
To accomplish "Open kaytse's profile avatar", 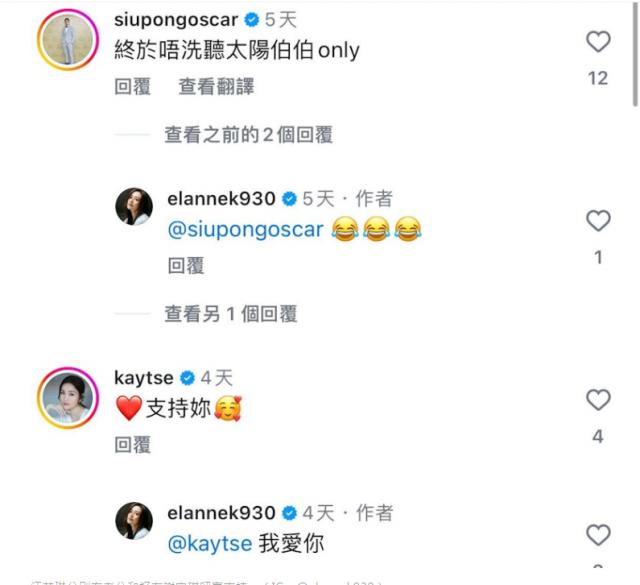I will point(67,399).
